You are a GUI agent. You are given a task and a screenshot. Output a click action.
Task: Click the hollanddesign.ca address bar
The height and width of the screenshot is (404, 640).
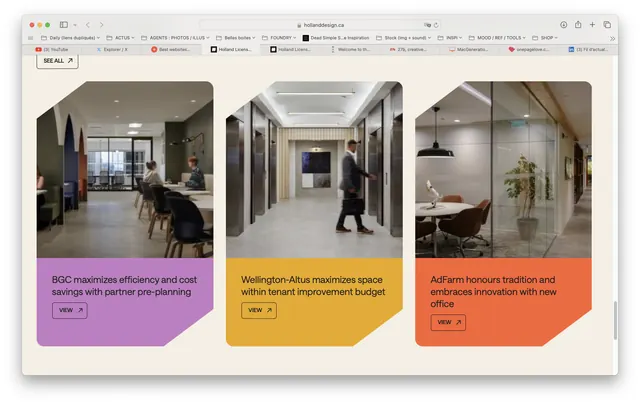(321, 25)
